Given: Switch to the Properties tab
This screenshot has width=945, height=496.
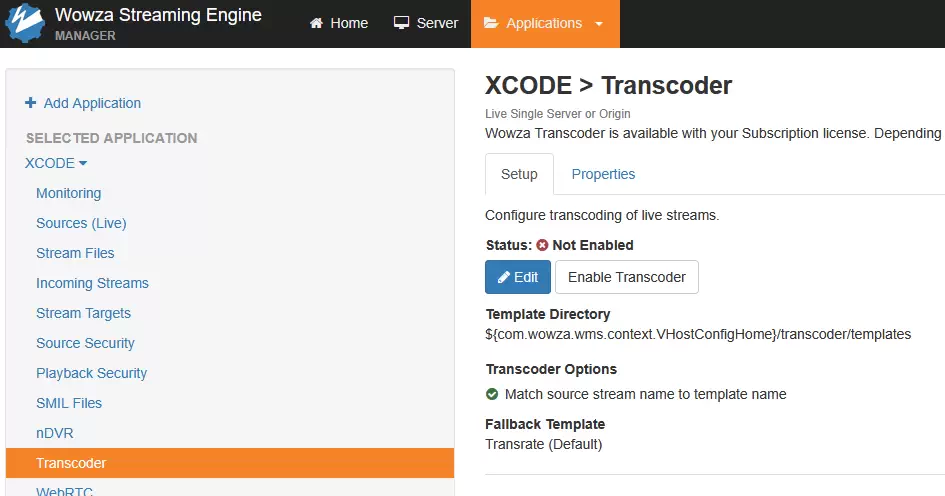Looking at the screenshot, I should point(603,174).
